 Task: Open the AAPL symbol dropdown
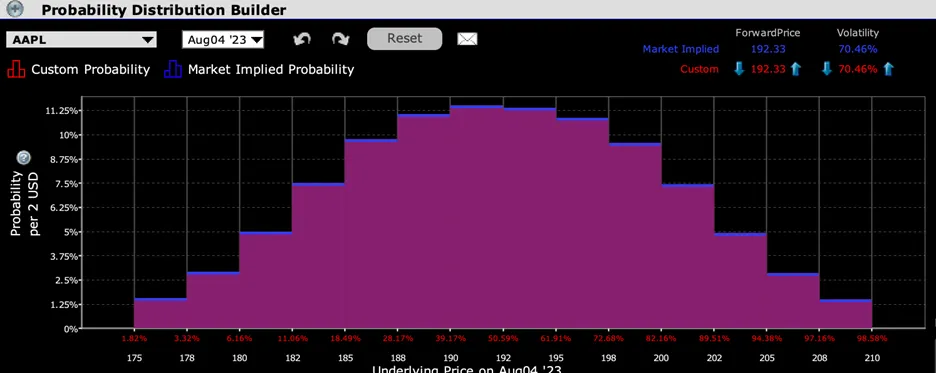(81, 40)
